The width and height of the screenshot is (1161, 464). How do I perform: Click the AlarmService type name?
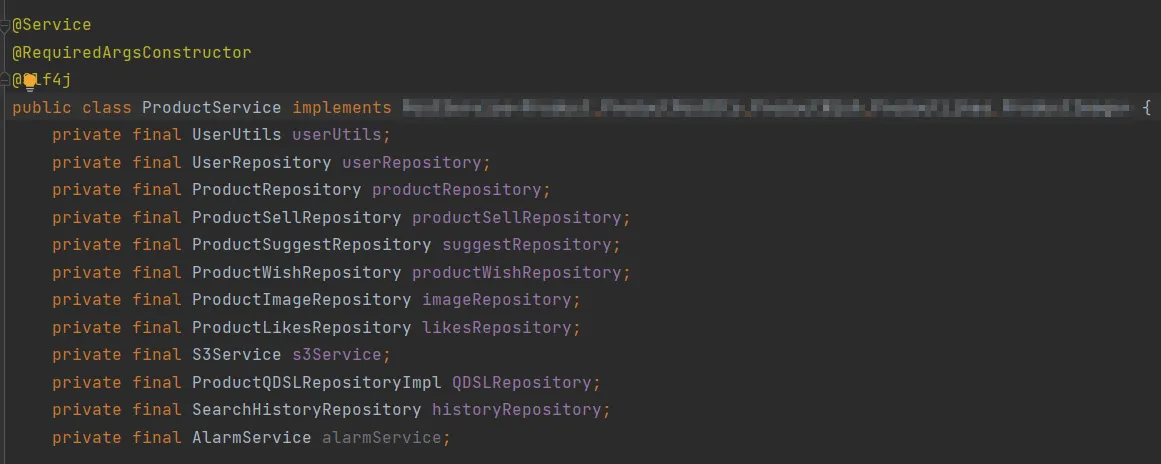pos(251,437)
